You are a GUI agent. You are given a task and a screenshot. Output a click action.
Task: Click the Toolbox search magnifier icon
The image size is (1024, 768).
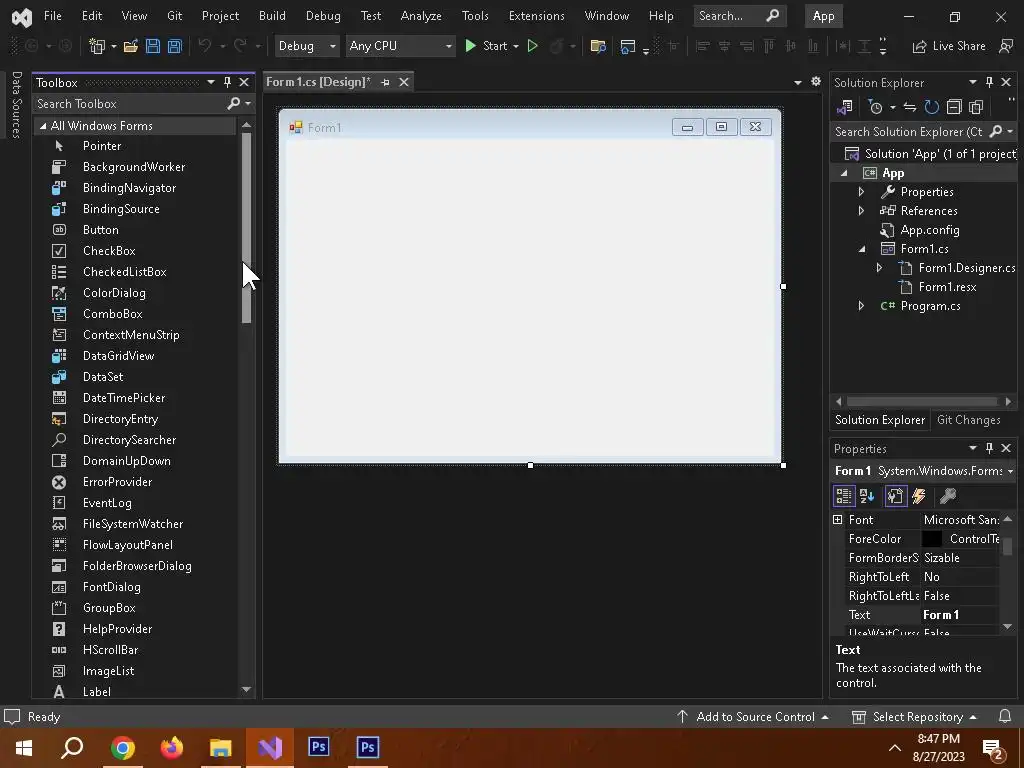(x=233, y=103)
